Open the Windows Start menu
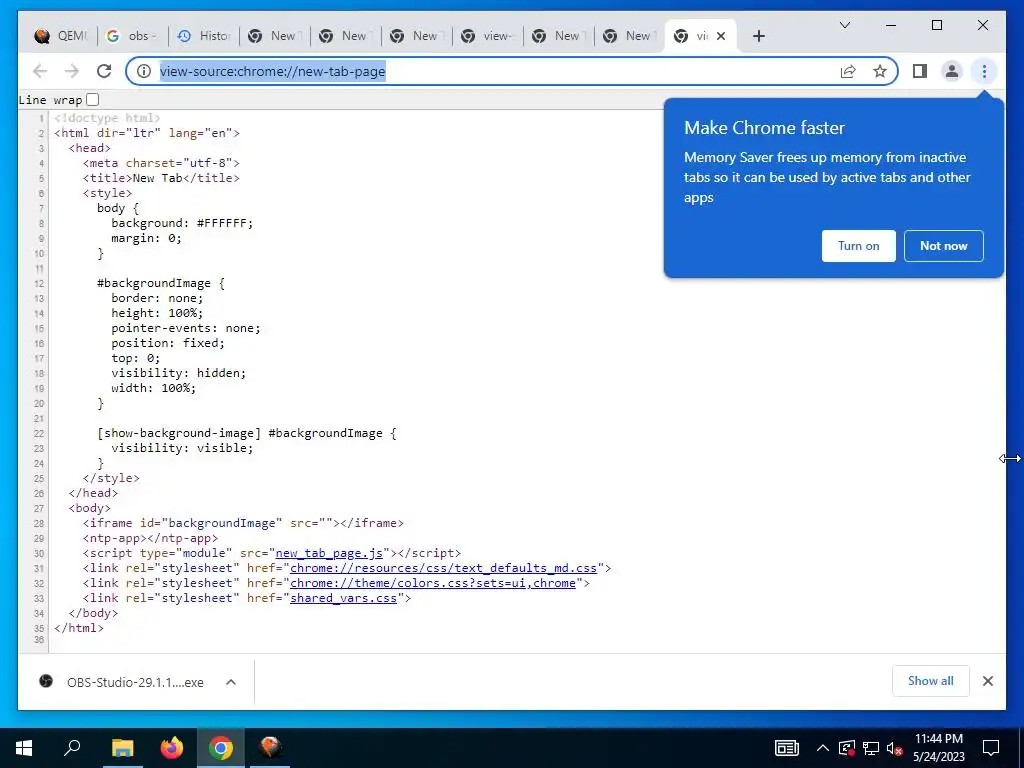The height and width of the screenshot is (768, 1024). click(x=24, y=748)
